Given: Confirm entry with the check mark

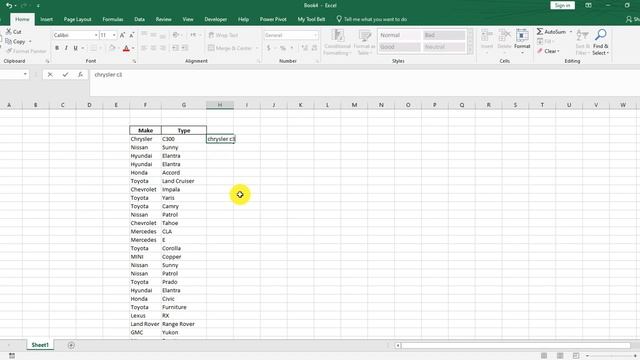Looking at the screenshot, I should (65, 75).
